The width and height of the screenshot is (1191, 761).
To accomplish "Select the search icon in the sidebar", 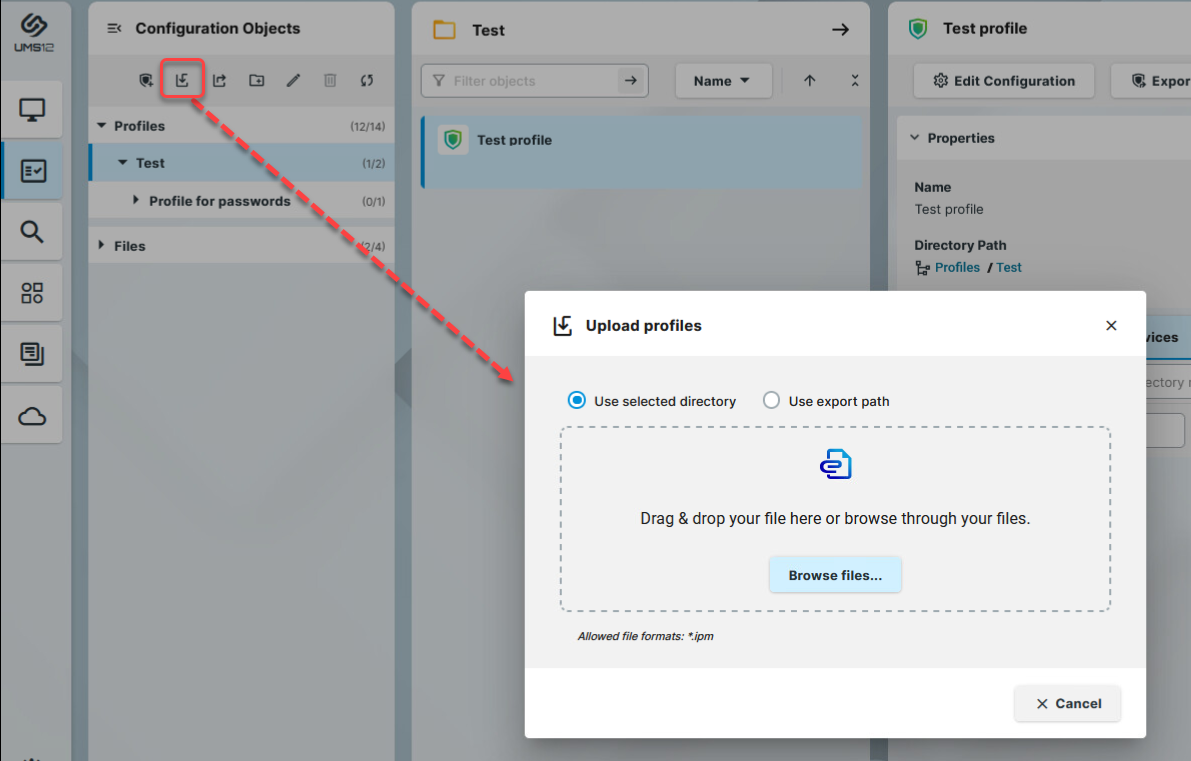I will point(33,231).
